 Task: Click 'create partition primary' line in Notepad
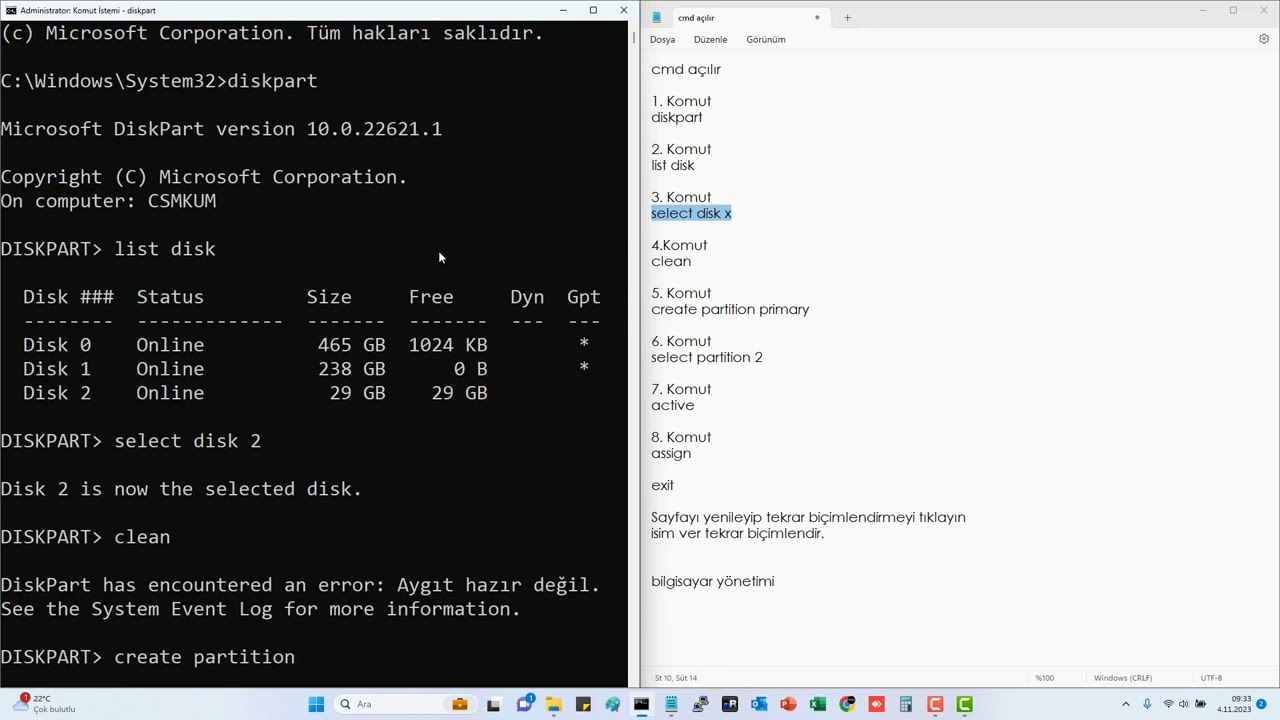click(730, 309)
